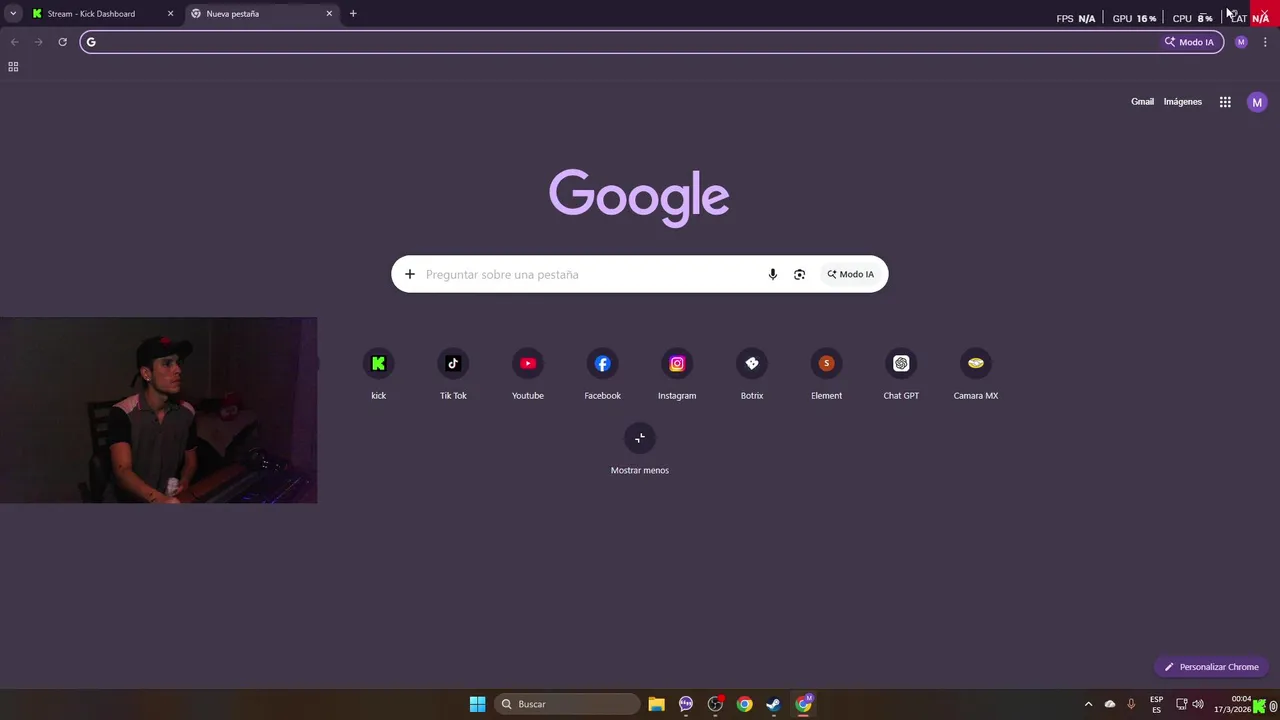Open the Imágenes link

click(1182, 102)
